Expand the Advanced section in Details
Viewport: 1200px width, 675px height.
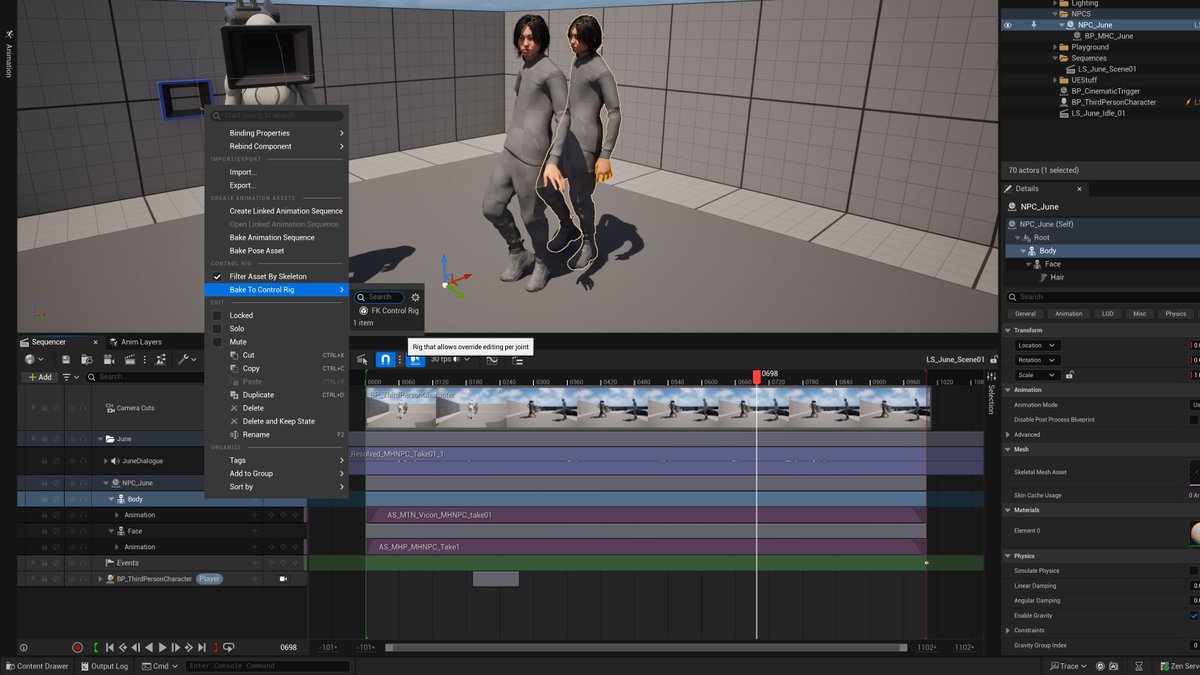1008,435
